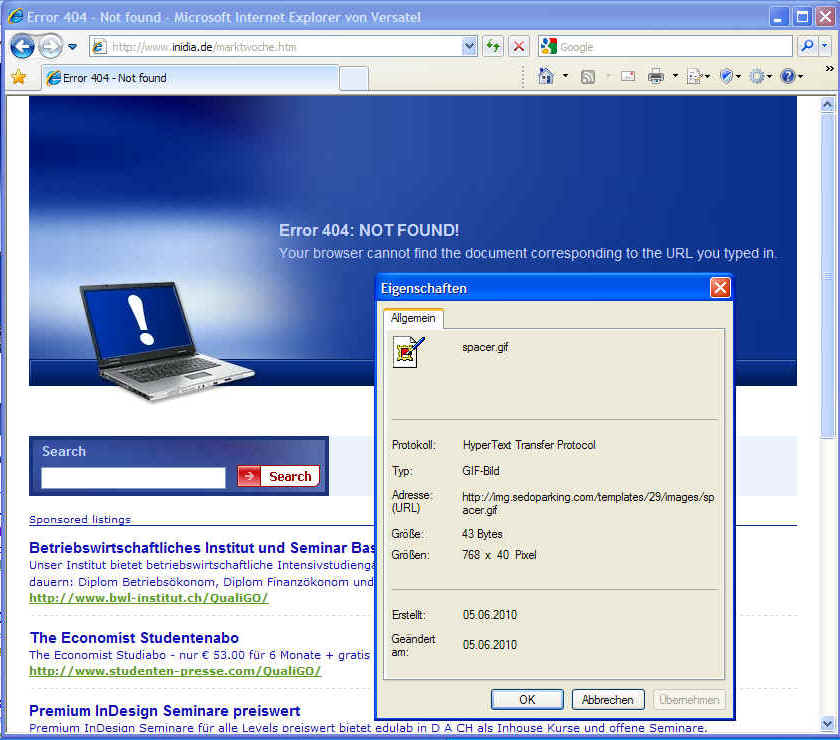Image resolution: width=840 pixels, height=740 pixels.
Task: Expand the Print options dropdown arrow
Action: (x=675, y=77)
